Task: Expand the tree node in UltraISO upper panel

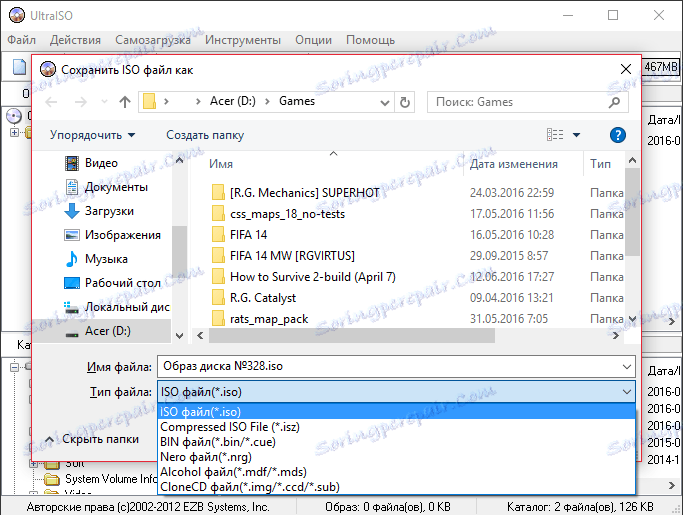Action: point(14,132)
